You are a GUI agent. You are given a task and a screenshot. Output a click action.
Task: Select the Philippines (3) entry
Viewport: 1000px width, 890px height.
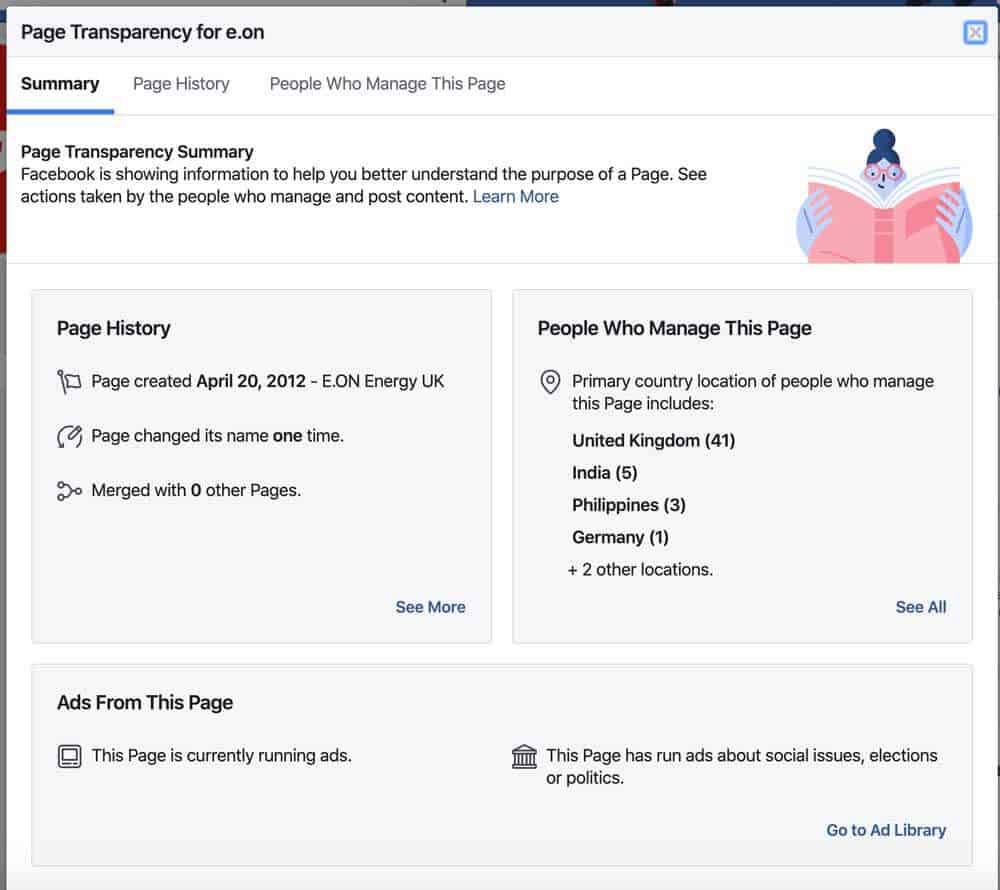coord(629,505)
